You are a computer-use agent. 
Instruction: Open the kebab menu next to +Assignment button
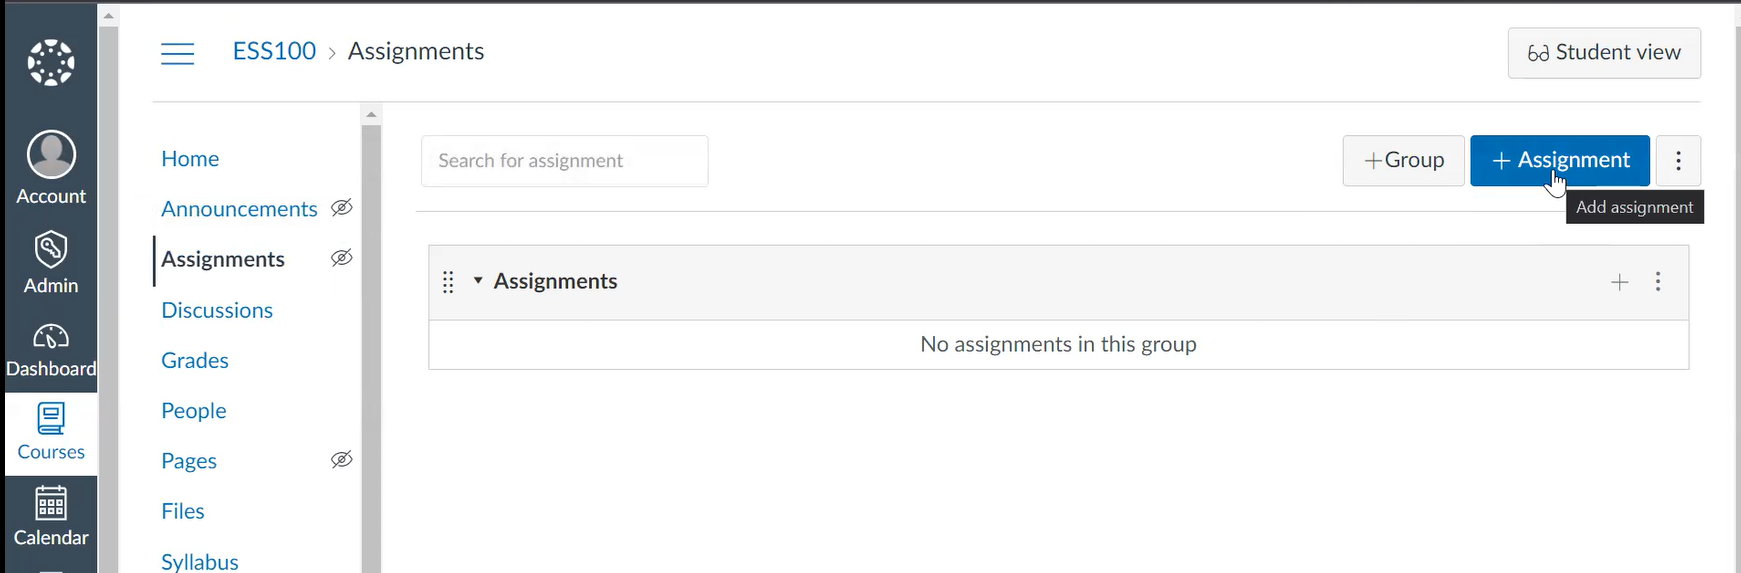click(1679, 161)
